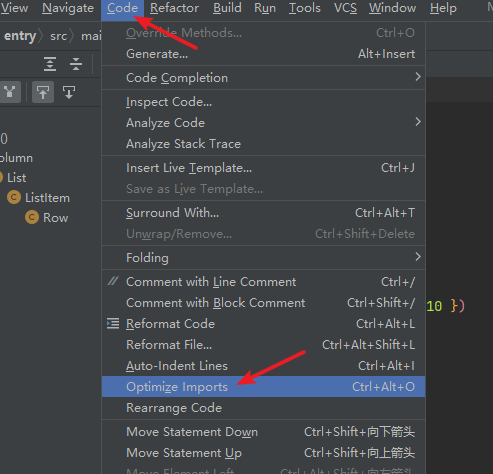Click the src breadcrumb
Image resolution: width=493 pixels, height=474 pixels.
pyautogui.click(x=58, y=36)
